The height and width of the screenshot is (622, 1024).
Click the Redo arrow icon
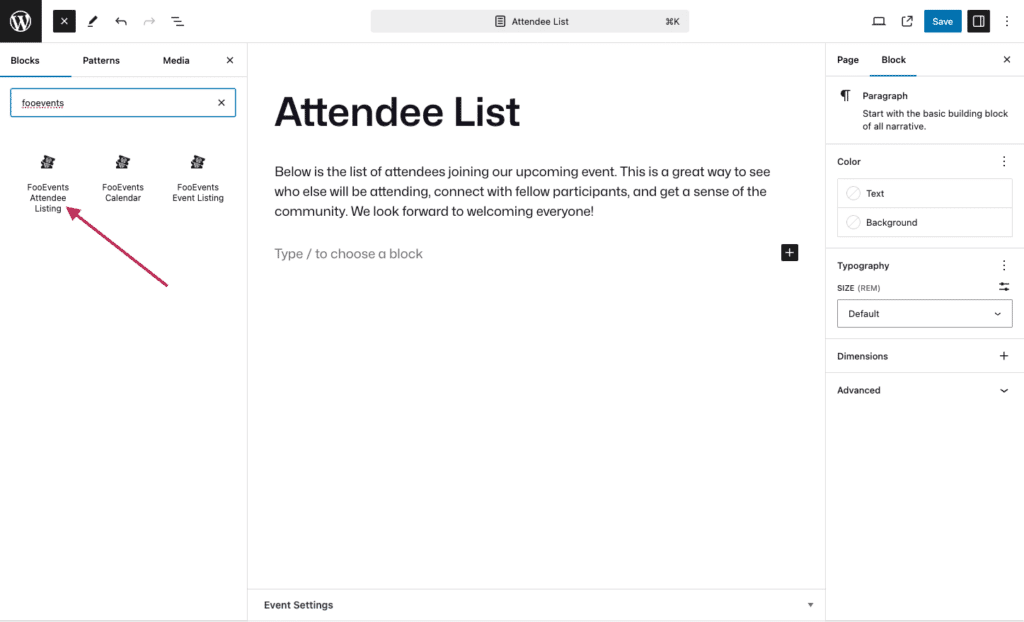(x=148, y=20)
